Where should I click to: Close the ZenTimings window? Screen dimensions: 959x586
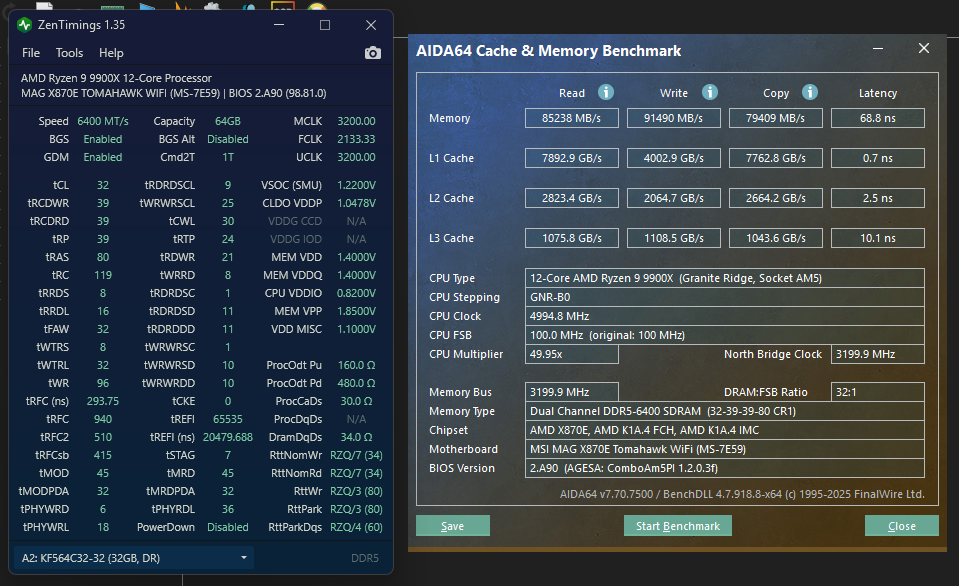coord(371,25)
